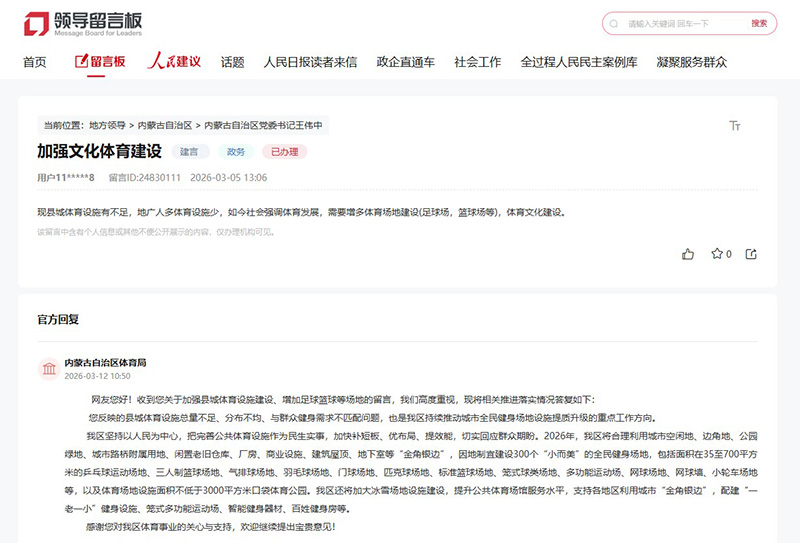The height and width of the screenshot is (543, 800).
Task: Open the 政企直通车 menu item
Action: coord(406,62)
